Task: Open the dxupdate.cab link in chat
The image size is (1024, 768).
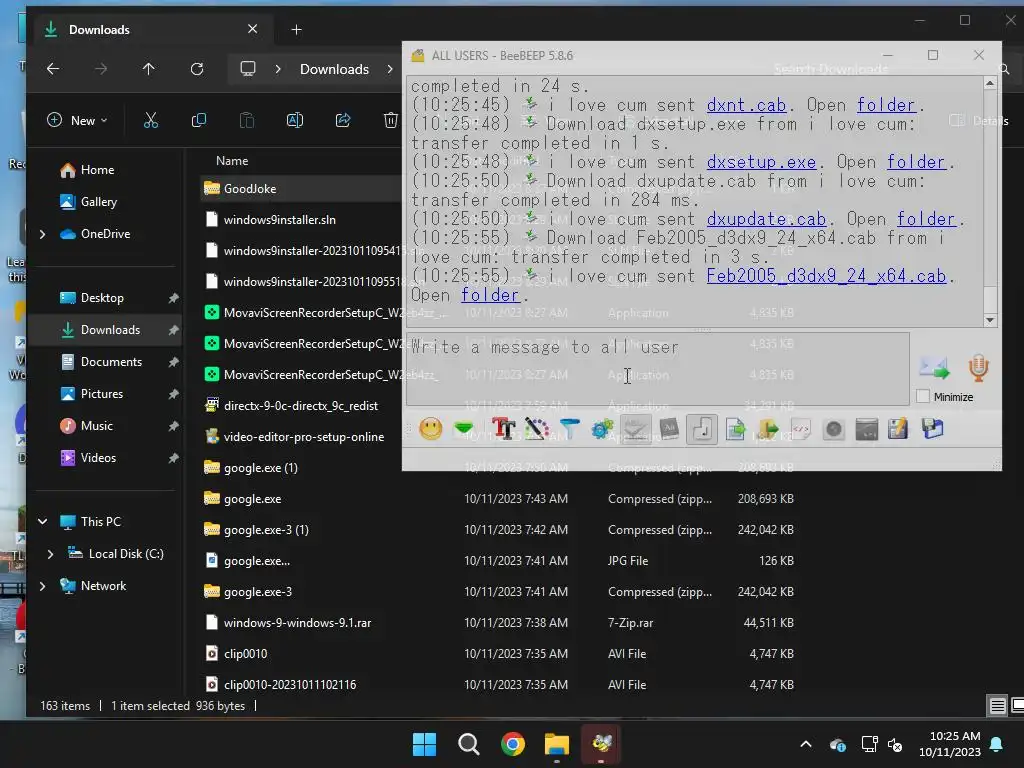Action: coord(766,219)
